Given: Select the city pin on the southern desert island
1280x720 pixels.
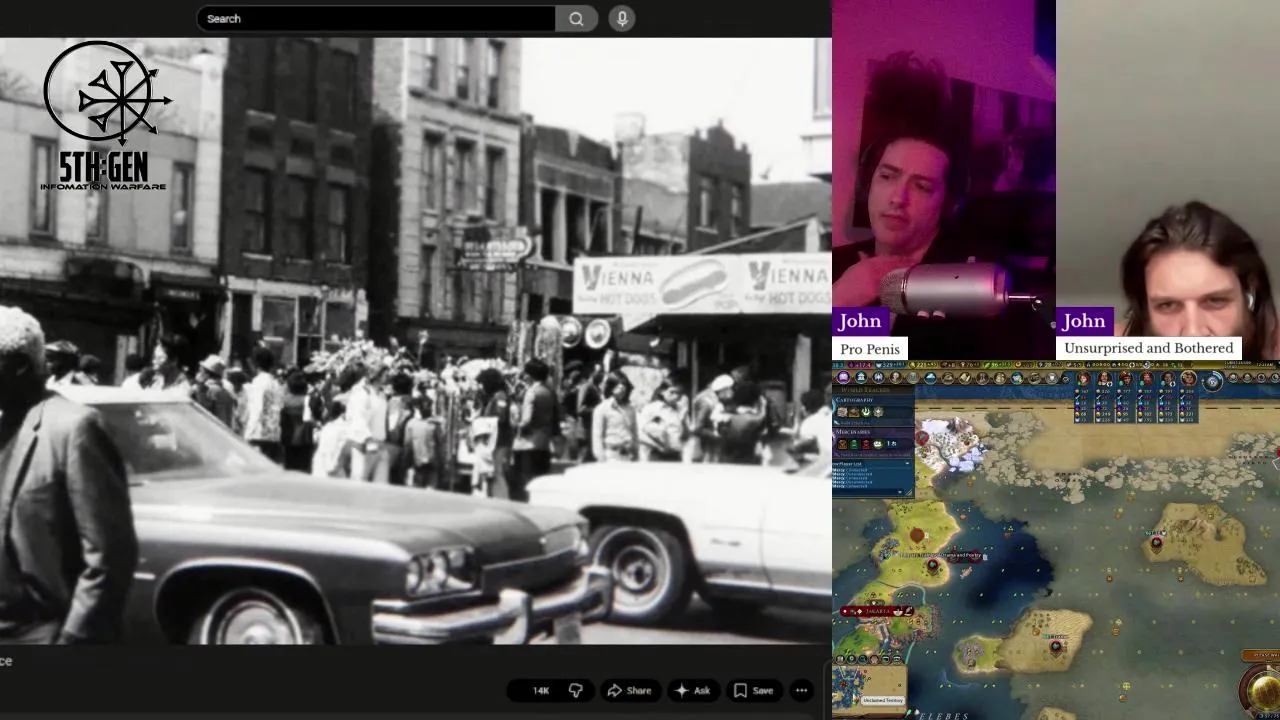Looking at the screenshot, I should tap(1056, 647).
